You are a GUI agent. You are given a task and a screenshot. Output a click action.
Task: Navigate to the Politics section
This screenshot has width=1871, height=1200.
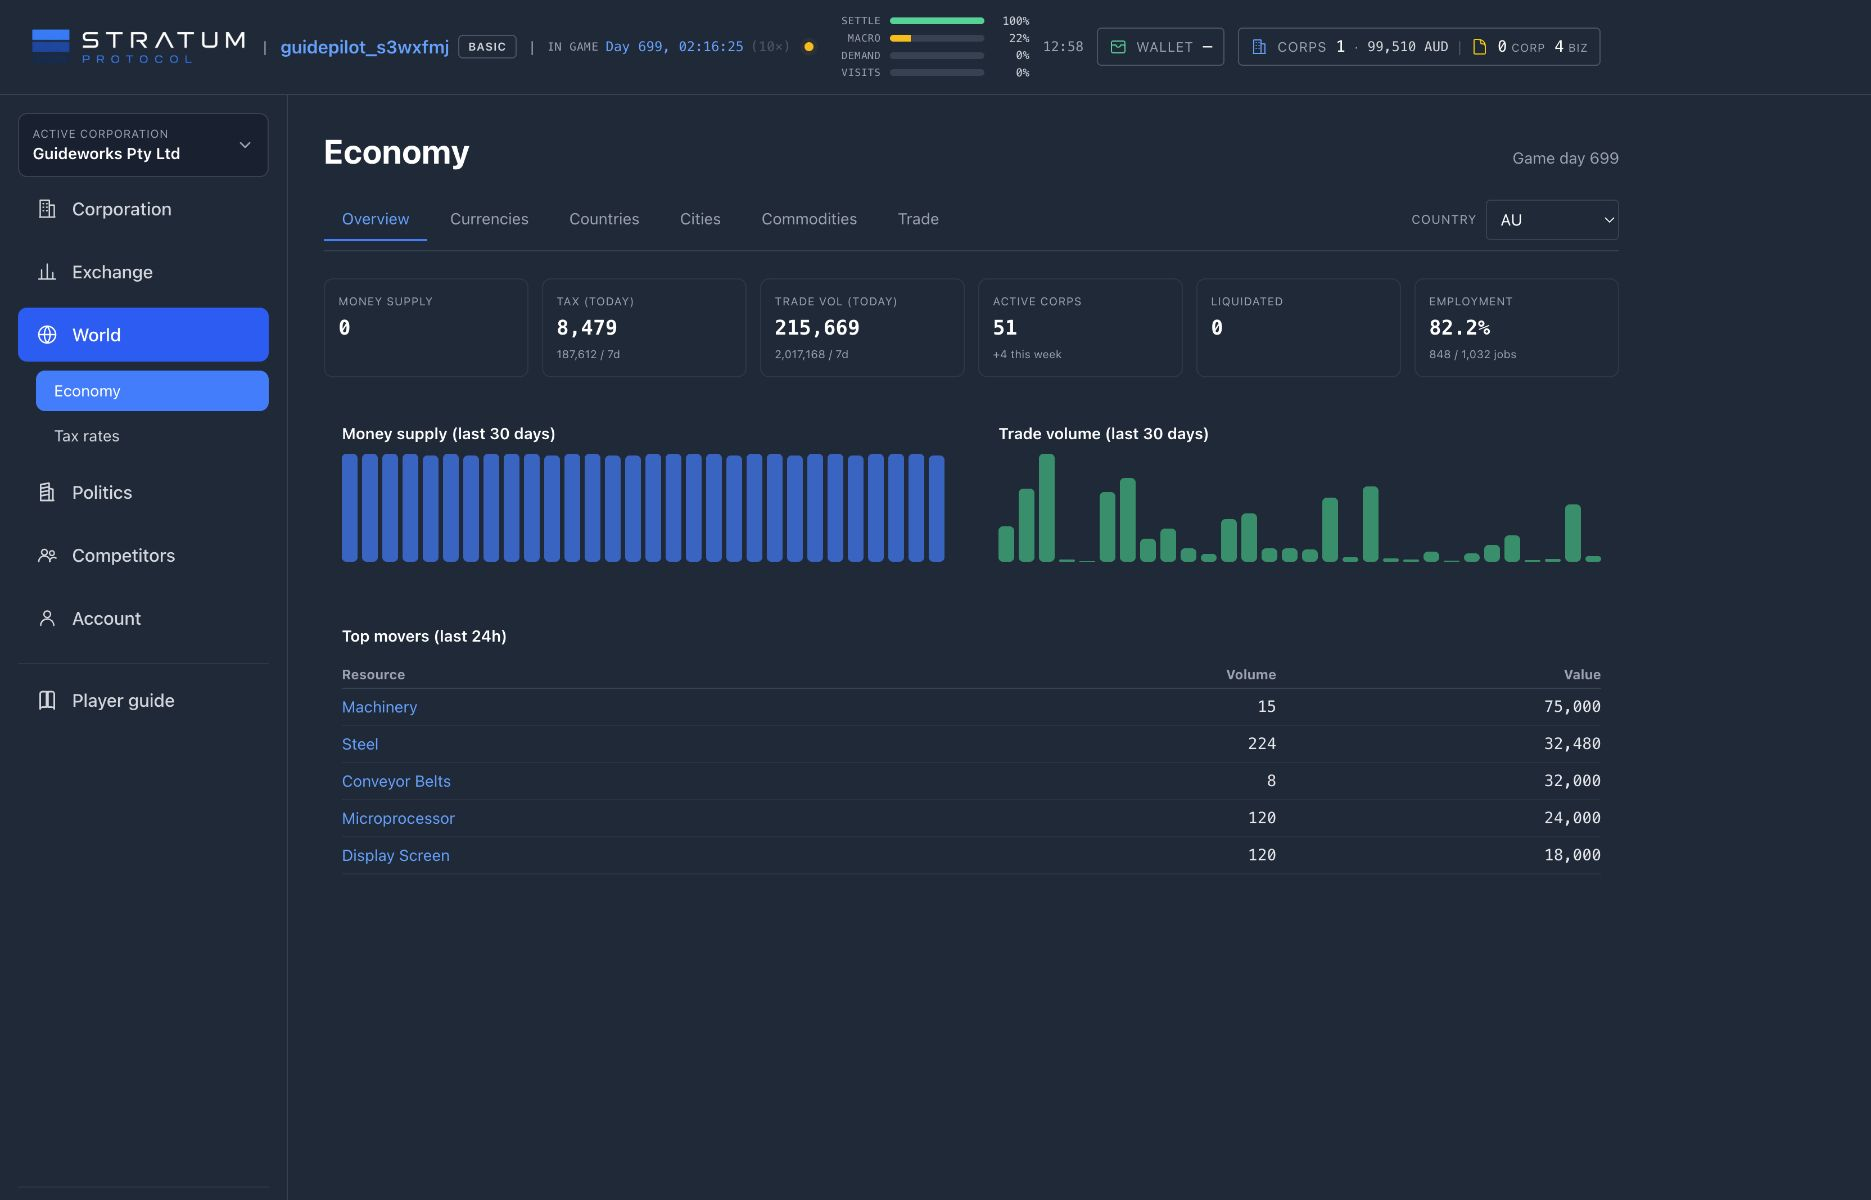(143, 492)
